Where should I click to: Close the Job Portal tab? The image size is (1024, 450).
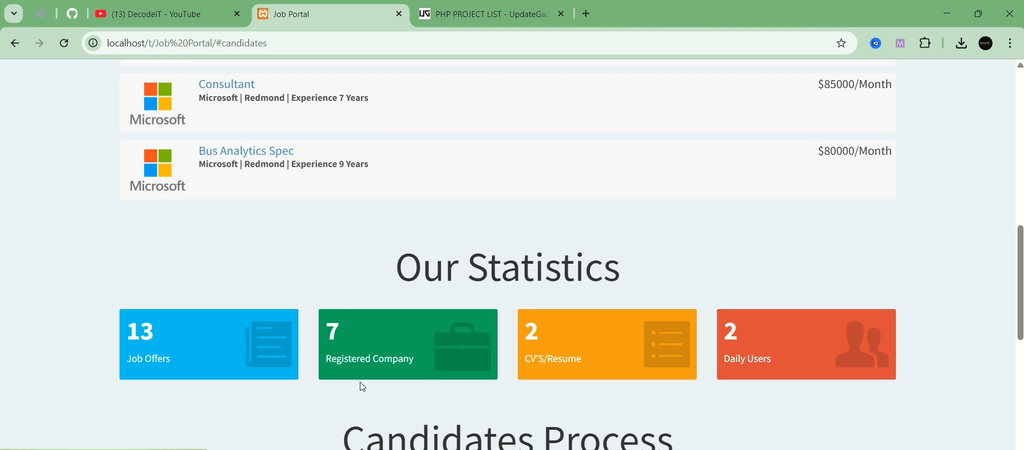pyautogui.click(x=399, y=14)
